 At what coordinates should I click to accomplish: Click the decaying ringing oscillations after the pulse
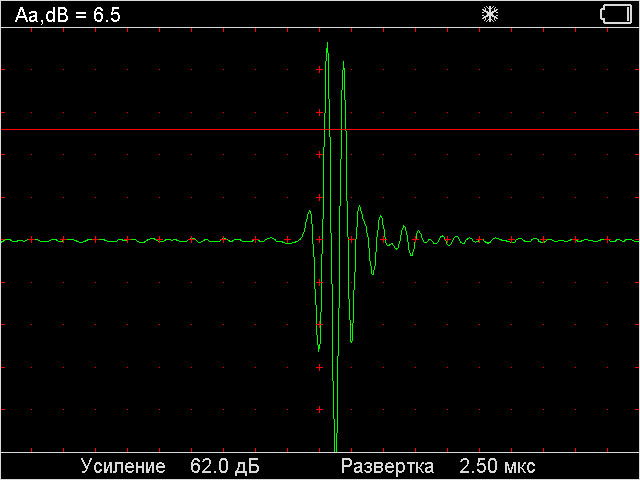pyautogui.click(x=404, y=236)
